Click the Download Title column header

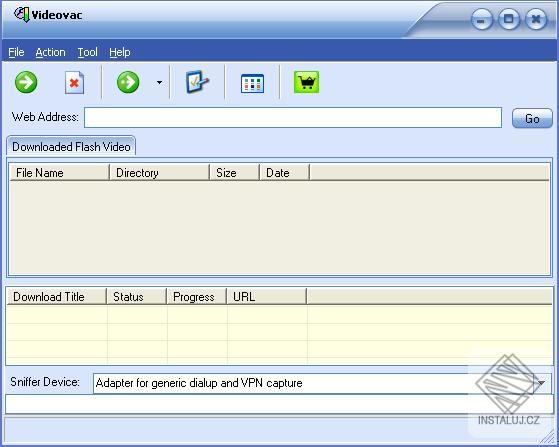(x=57, y=297)
